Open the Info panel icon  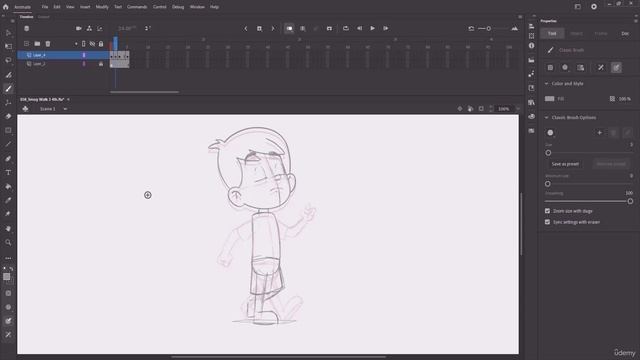click(531, 46)
